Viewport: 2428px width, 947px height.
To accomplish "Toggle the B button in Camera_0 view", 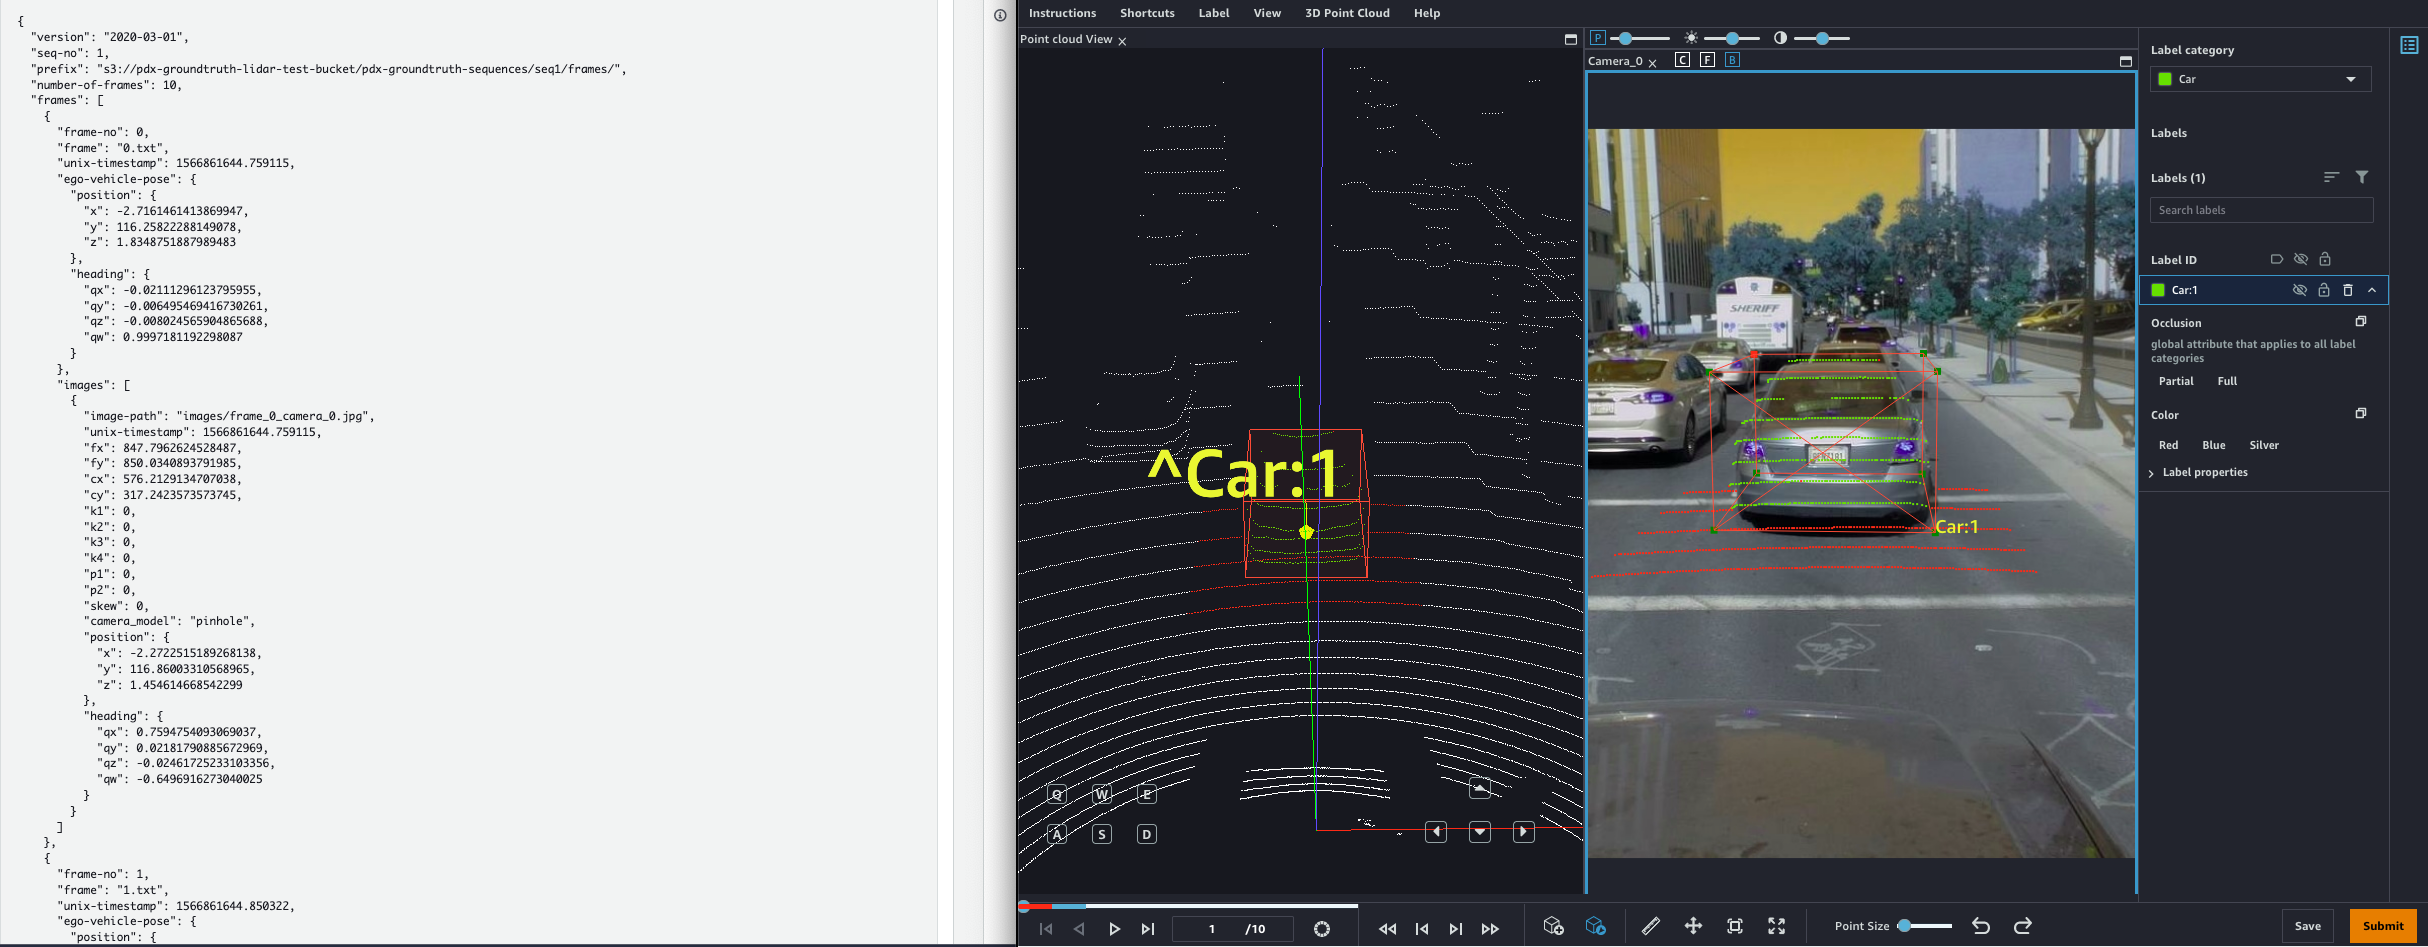I will 1732,60.
